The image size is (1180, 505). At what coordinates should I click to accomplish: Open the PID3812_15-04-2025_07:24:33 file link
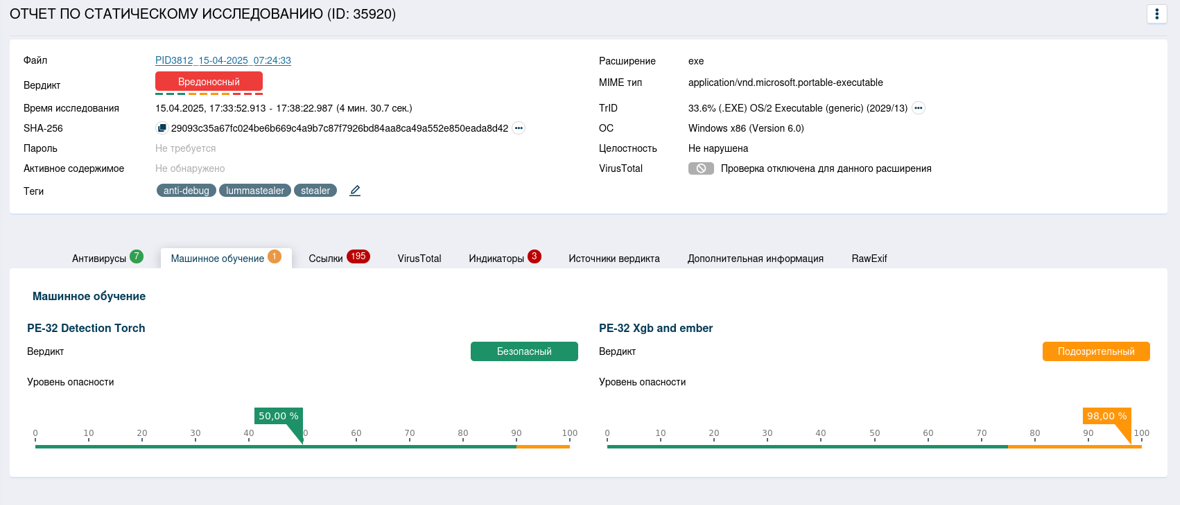pyautogui.click(x=223, y=61)
